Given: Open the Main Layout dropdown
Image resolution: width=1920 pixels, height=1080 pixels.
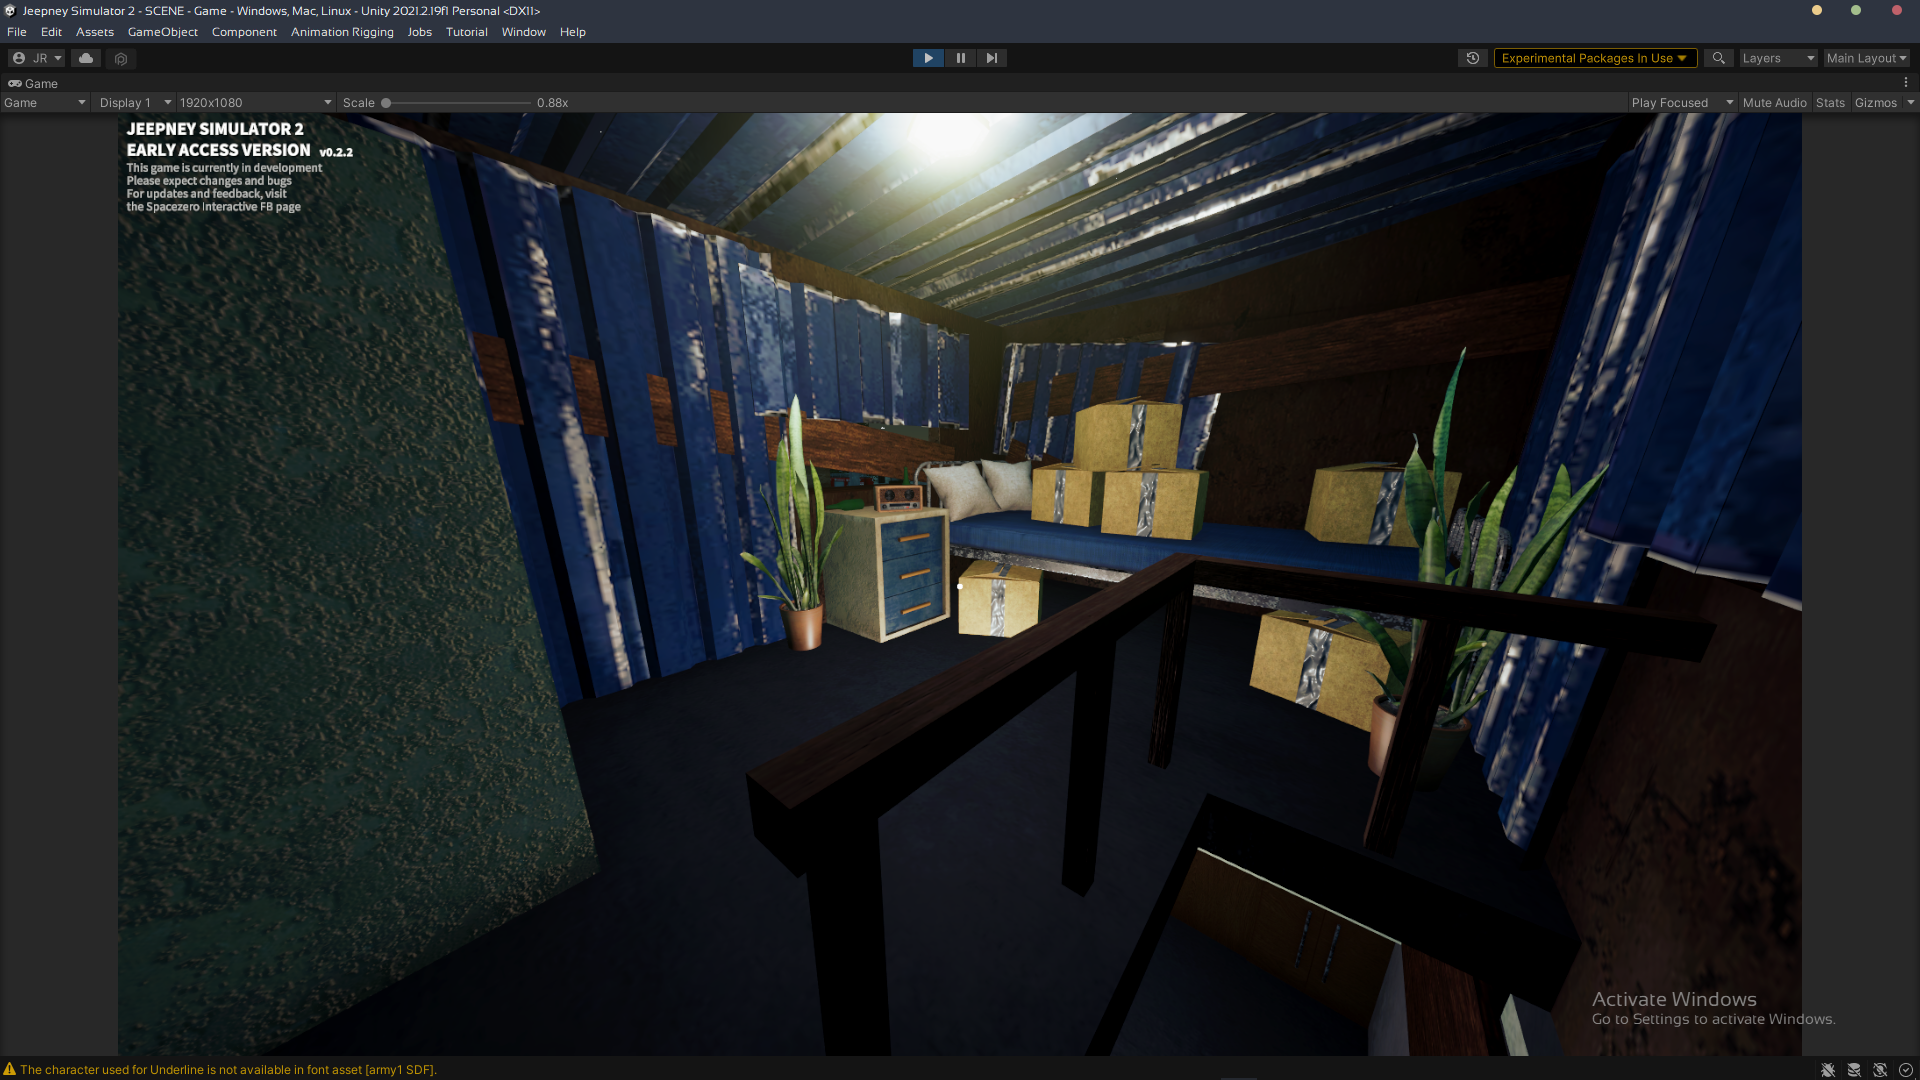Looking at the screenshot, I should click(x=1866, y=58).
